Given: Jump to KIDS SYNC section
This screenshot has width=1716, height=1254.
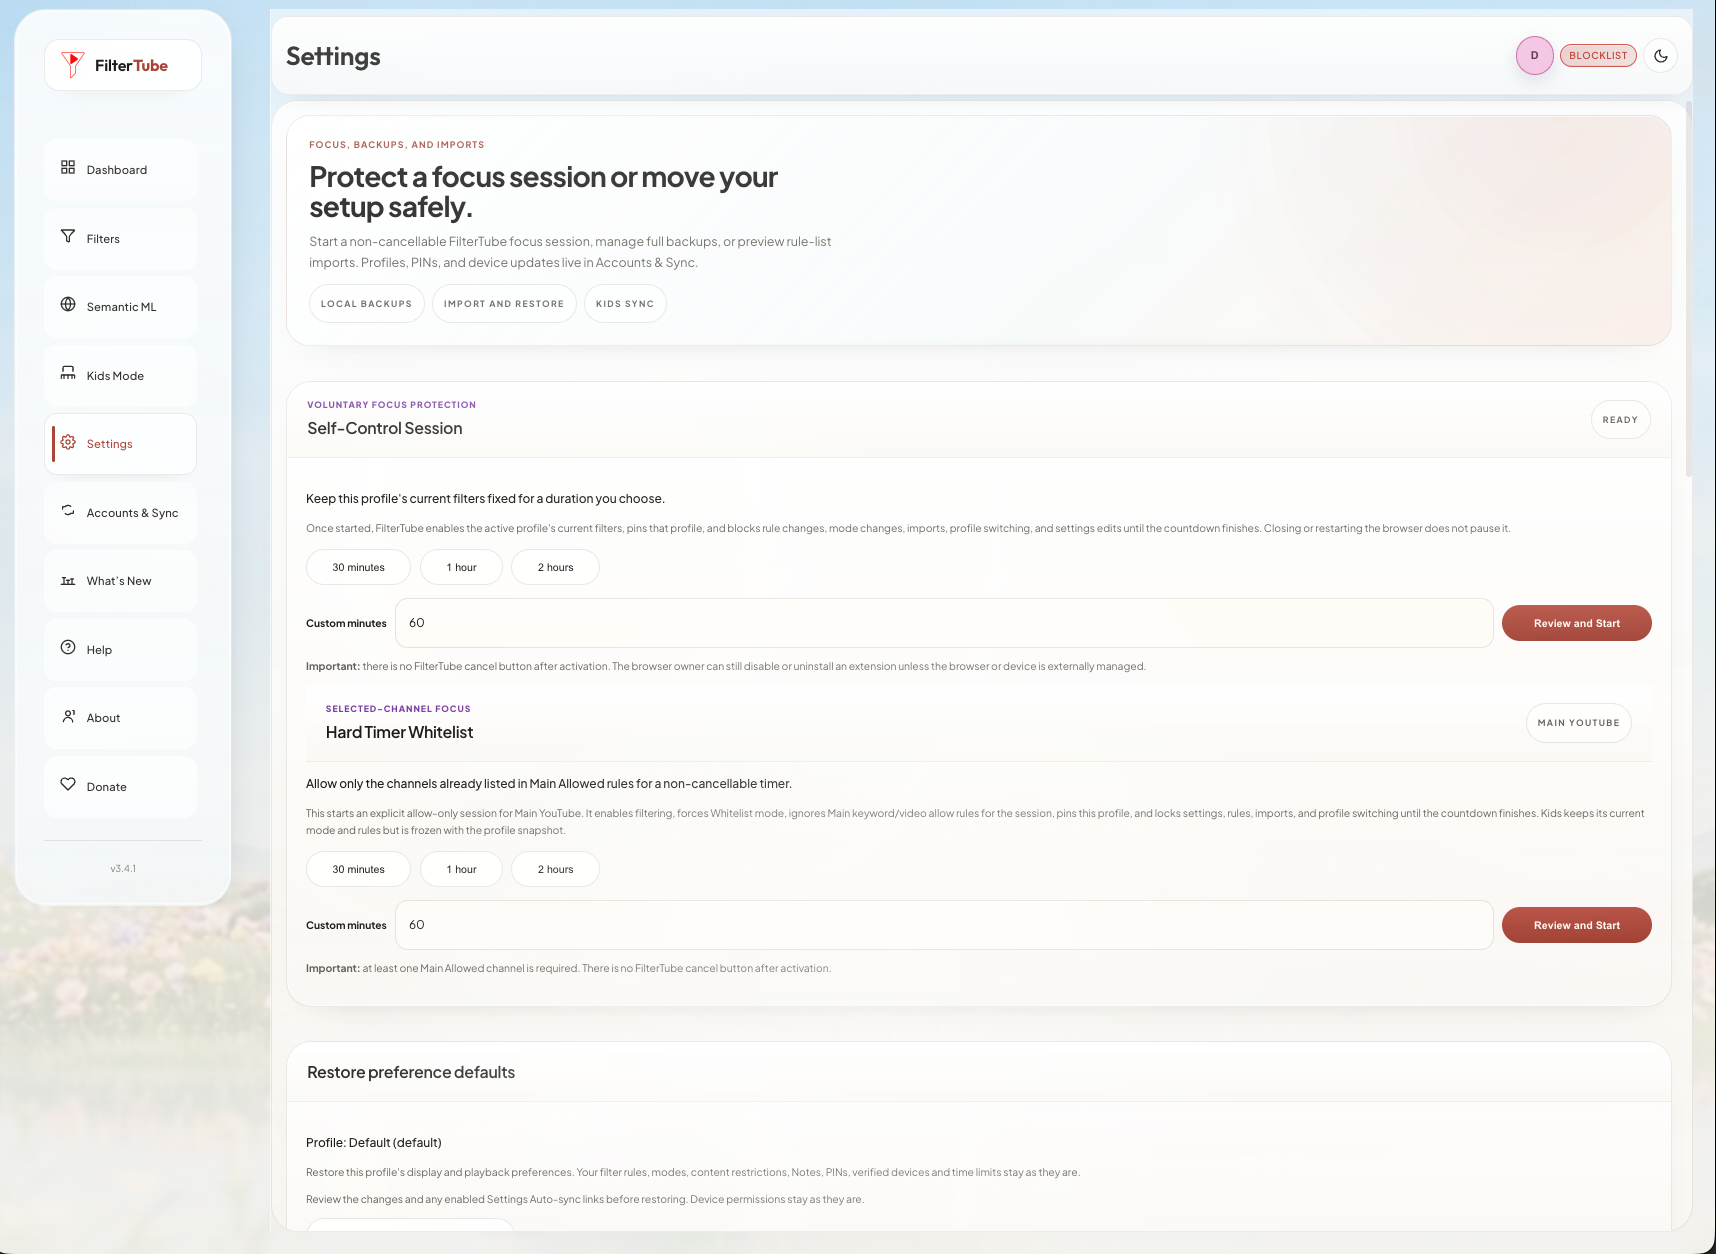Looking at the screenshot, I should [625, 304].
